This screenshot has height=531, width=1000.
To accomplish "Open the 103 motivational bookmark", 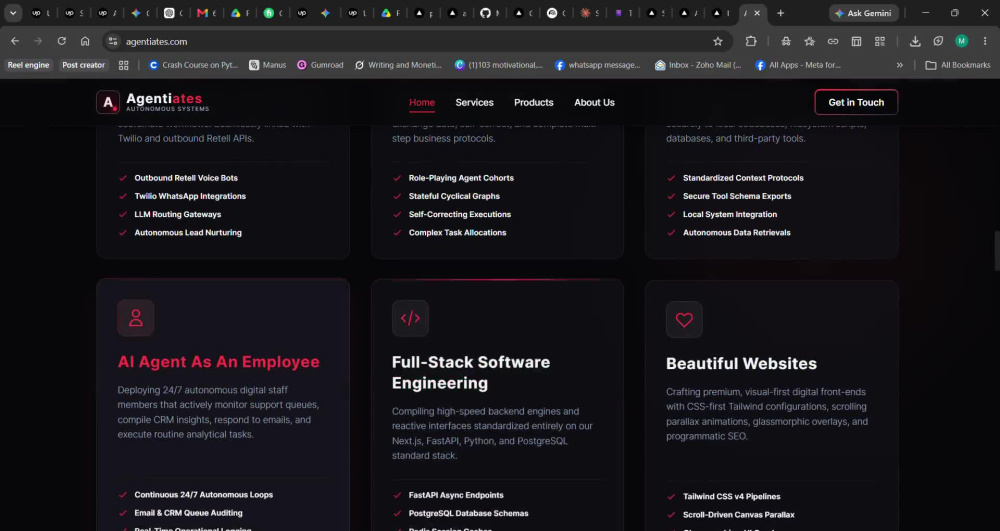I will pos(499,65).
